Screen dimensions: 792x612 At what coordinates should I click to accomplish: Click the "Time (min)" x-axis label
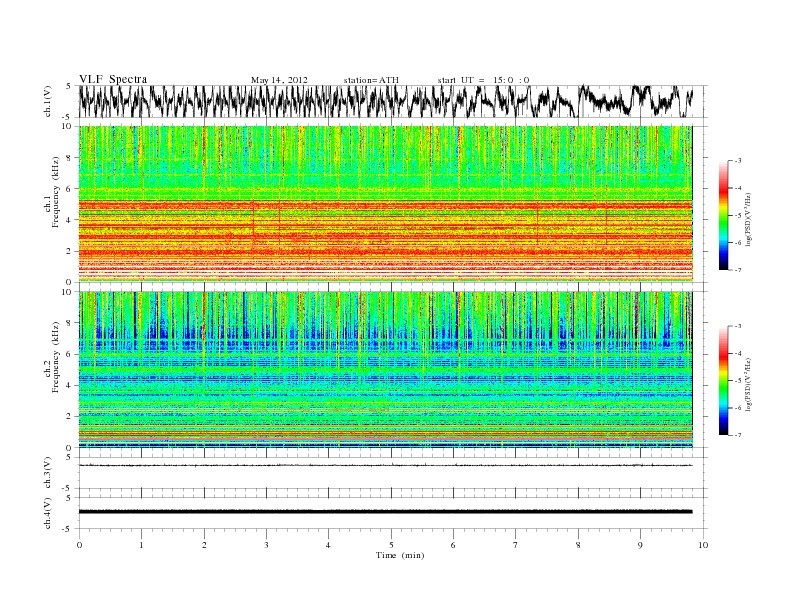[x=400, y=555]
